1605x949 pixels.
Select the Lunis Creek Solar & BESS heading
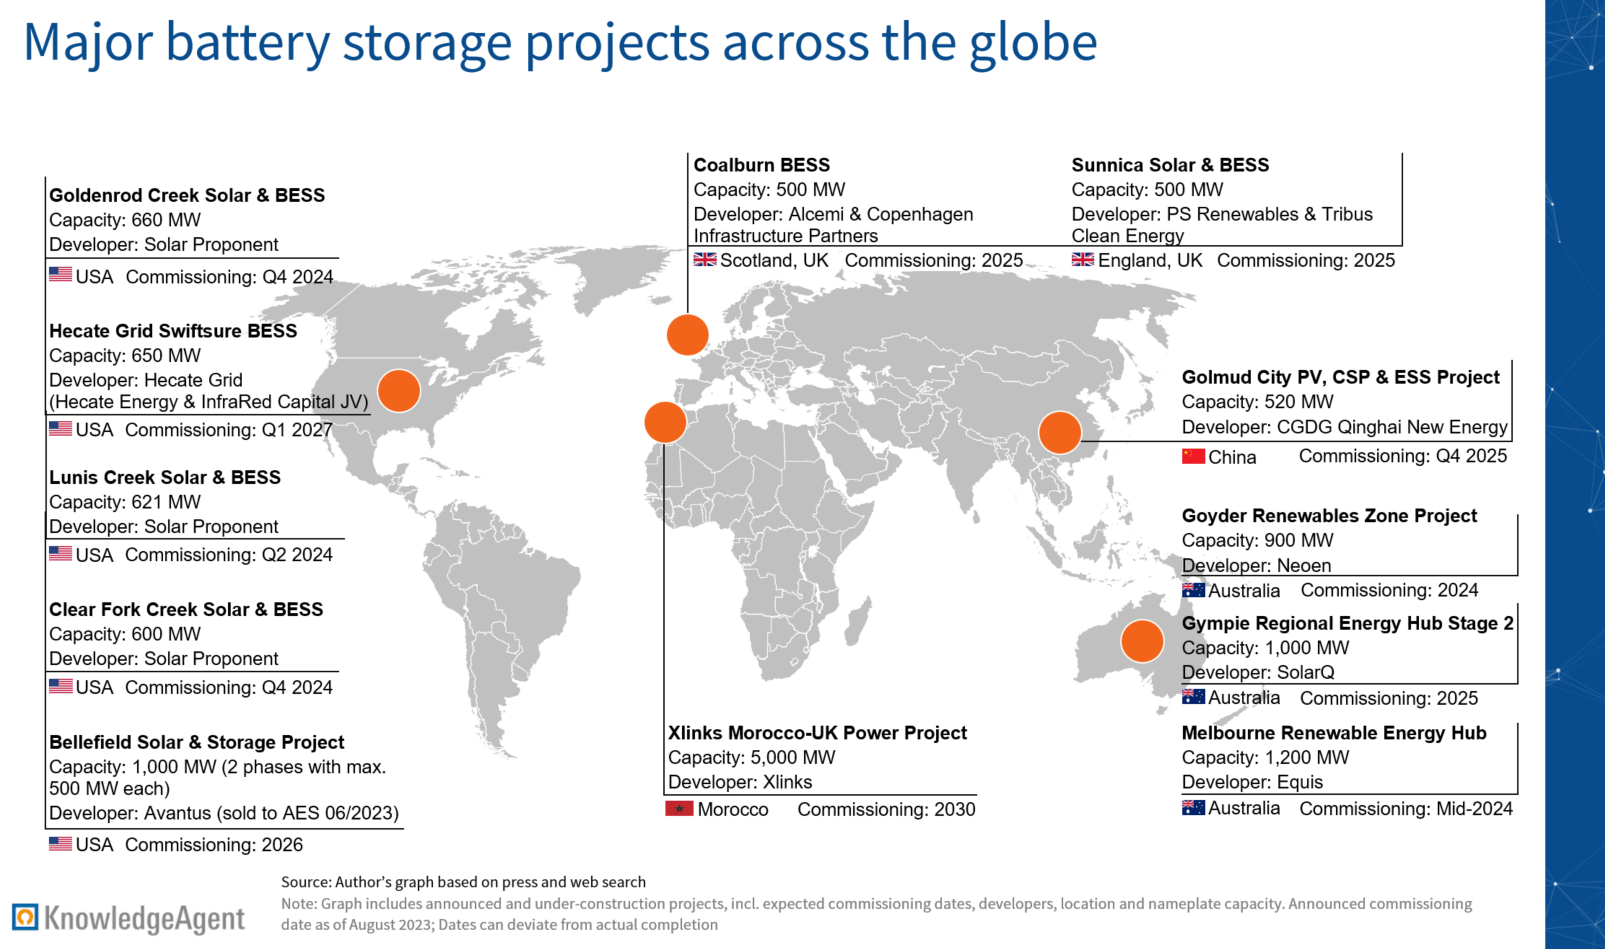[165, 478]
